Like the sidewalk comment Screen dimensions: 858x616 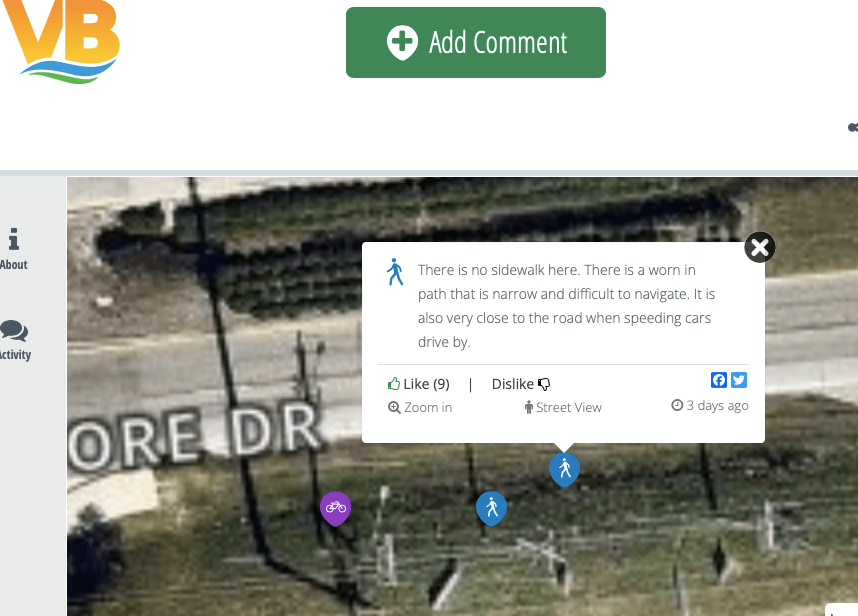[x=419, y=384]
